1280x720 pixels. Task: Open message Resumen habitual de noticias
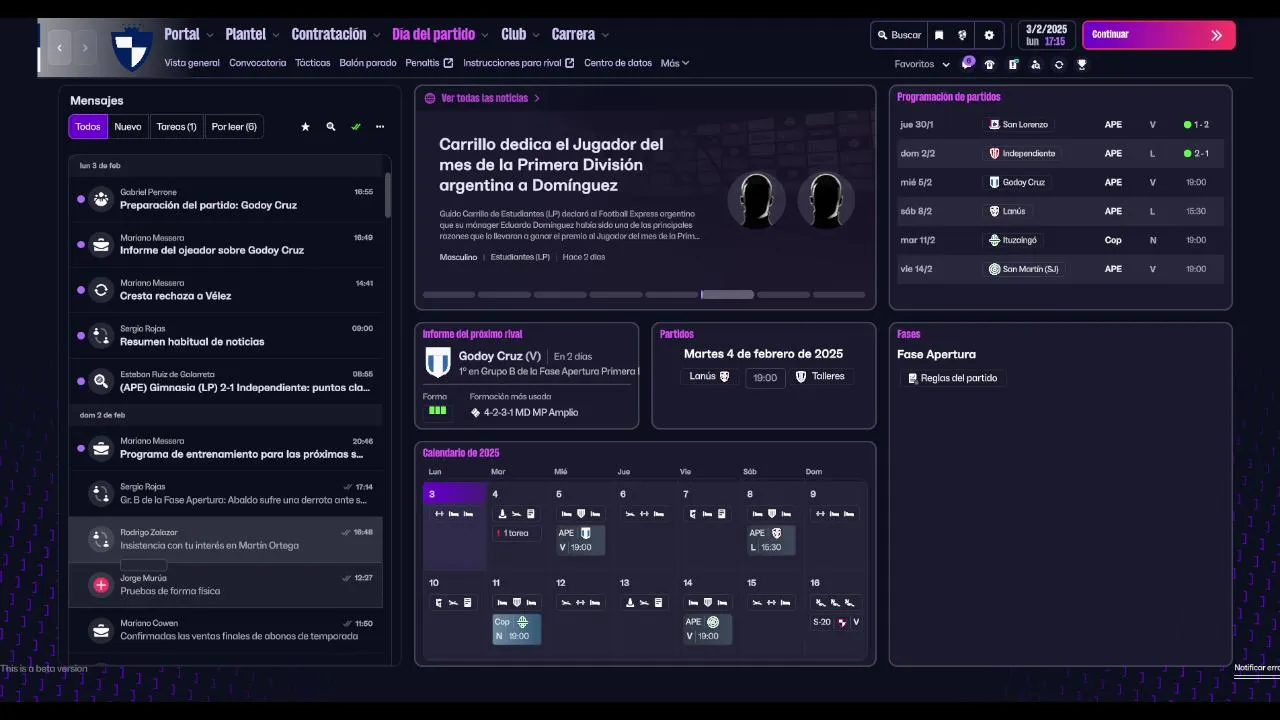coord(225,335)
